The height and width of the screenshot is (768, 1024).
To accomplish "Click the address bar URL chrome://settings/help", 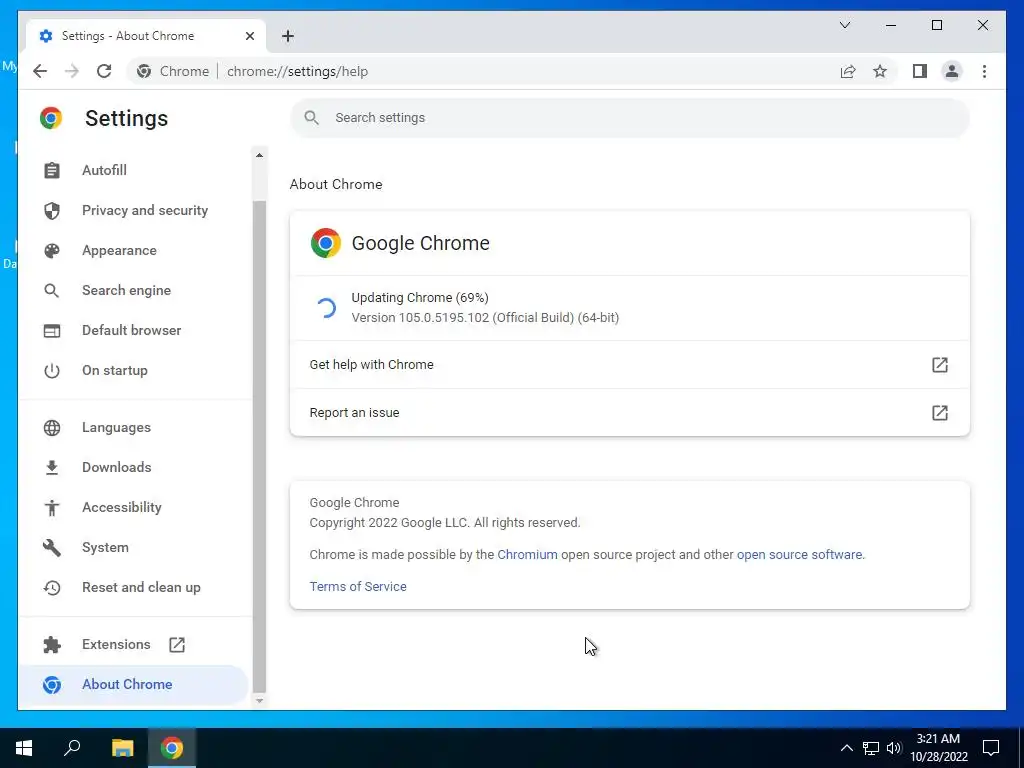I will coord(297,71).
